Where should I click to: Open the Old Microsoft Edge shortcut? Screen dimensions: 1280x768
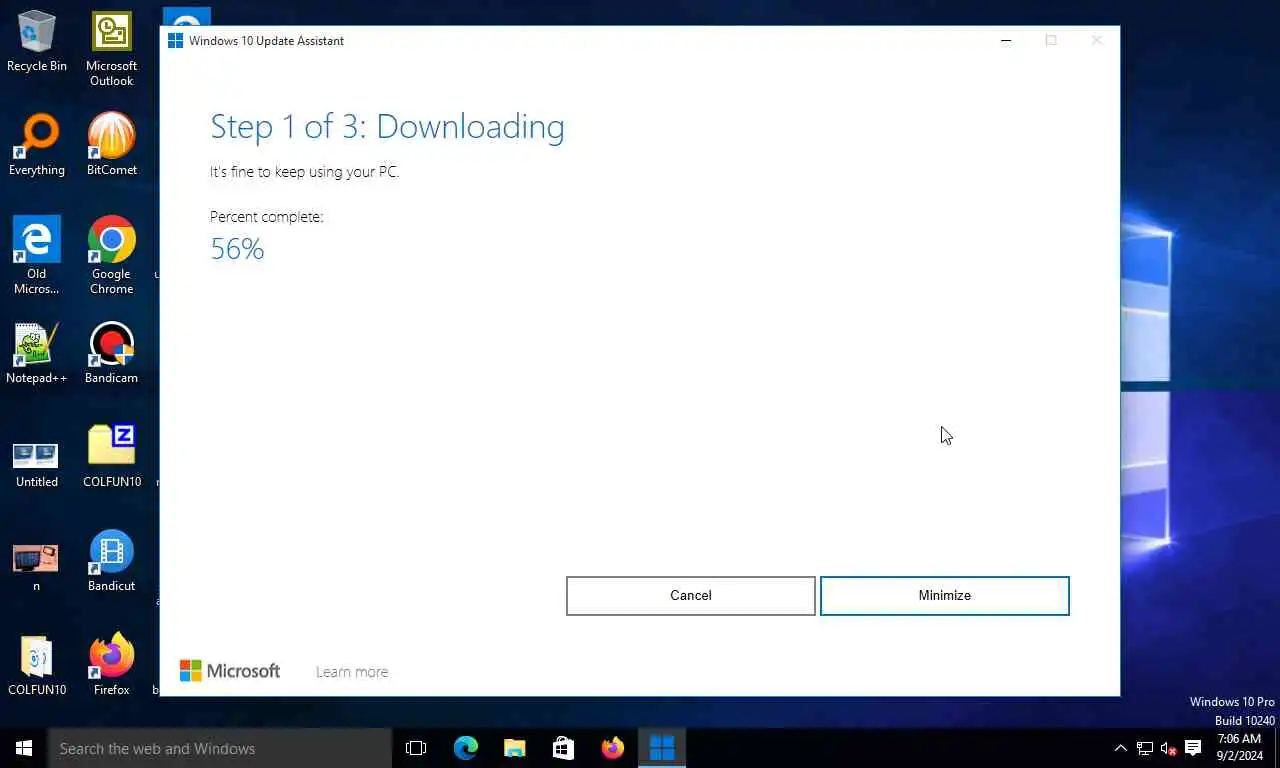pos(37,256)
